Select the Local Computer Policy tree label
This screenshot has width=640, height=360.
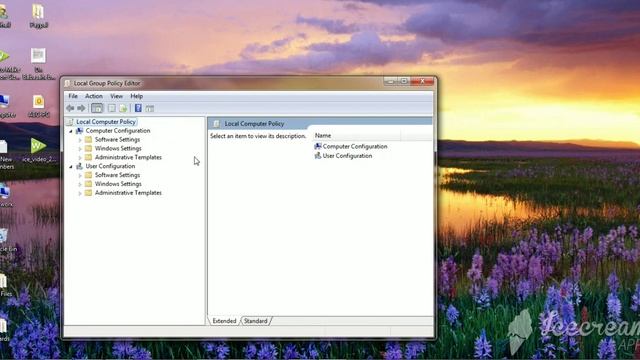106,122
